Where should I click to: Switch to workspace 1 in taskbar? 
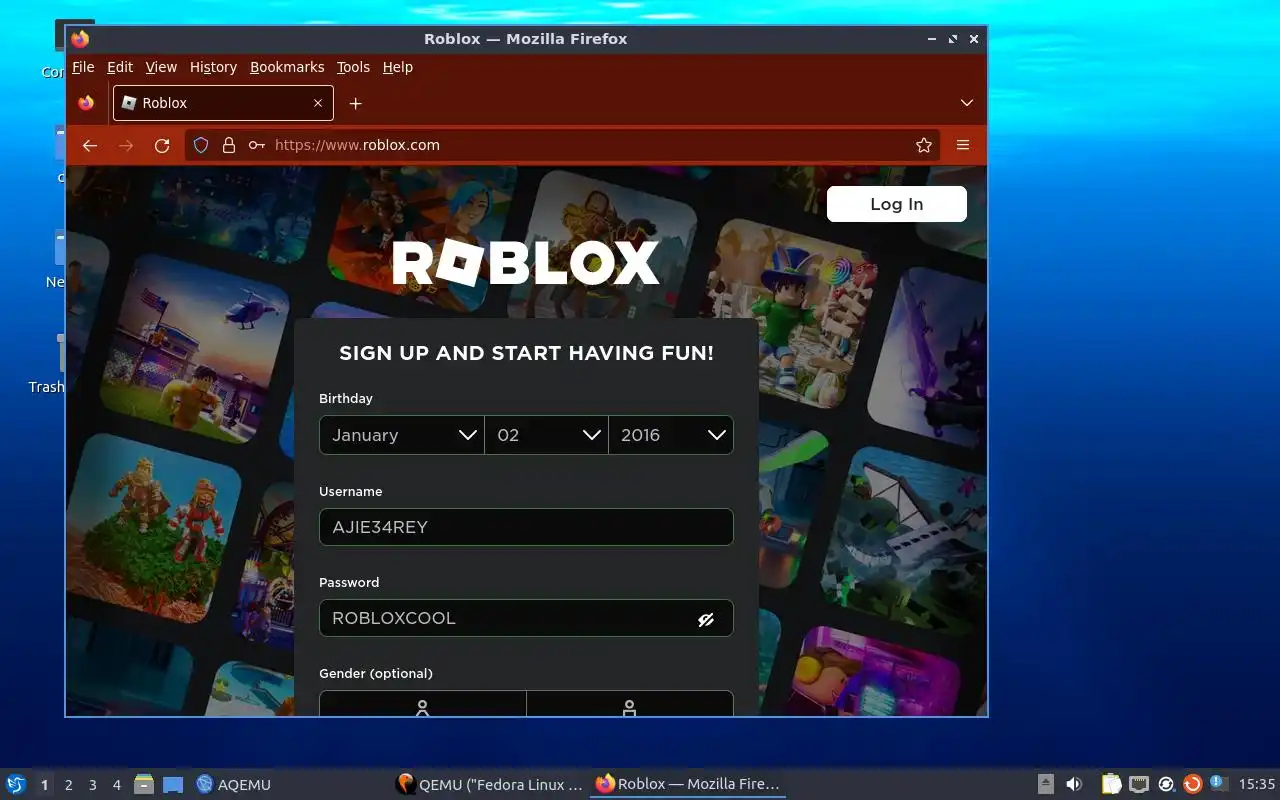tap(44, 785)
